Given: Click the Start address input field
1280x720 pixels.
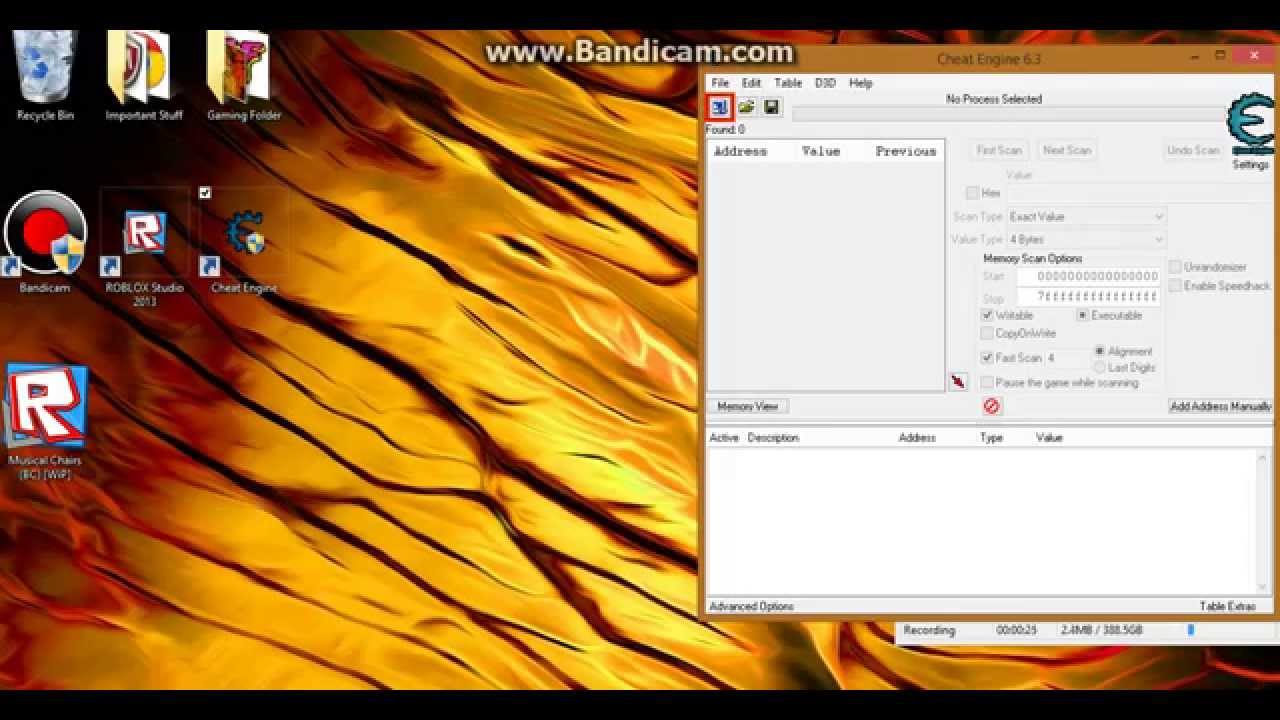Looking at the screenshot, I should [x=1089, y=276].
